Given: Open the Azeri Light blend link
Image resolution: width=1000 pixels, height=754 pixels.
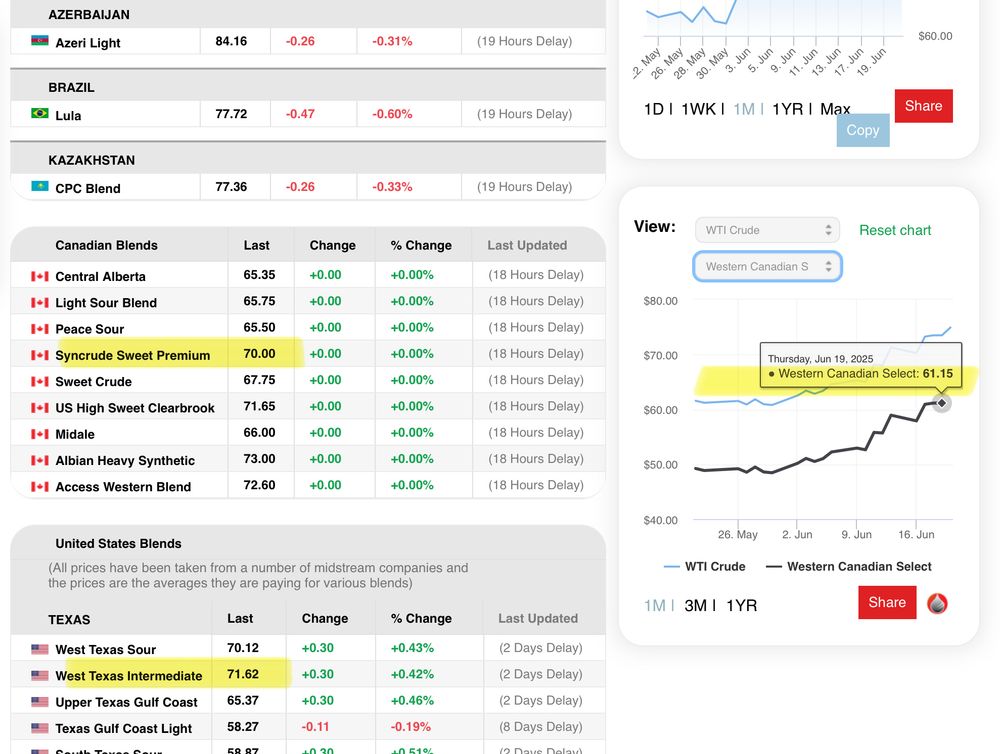Looking at the screenshot, I should [88, 43].
